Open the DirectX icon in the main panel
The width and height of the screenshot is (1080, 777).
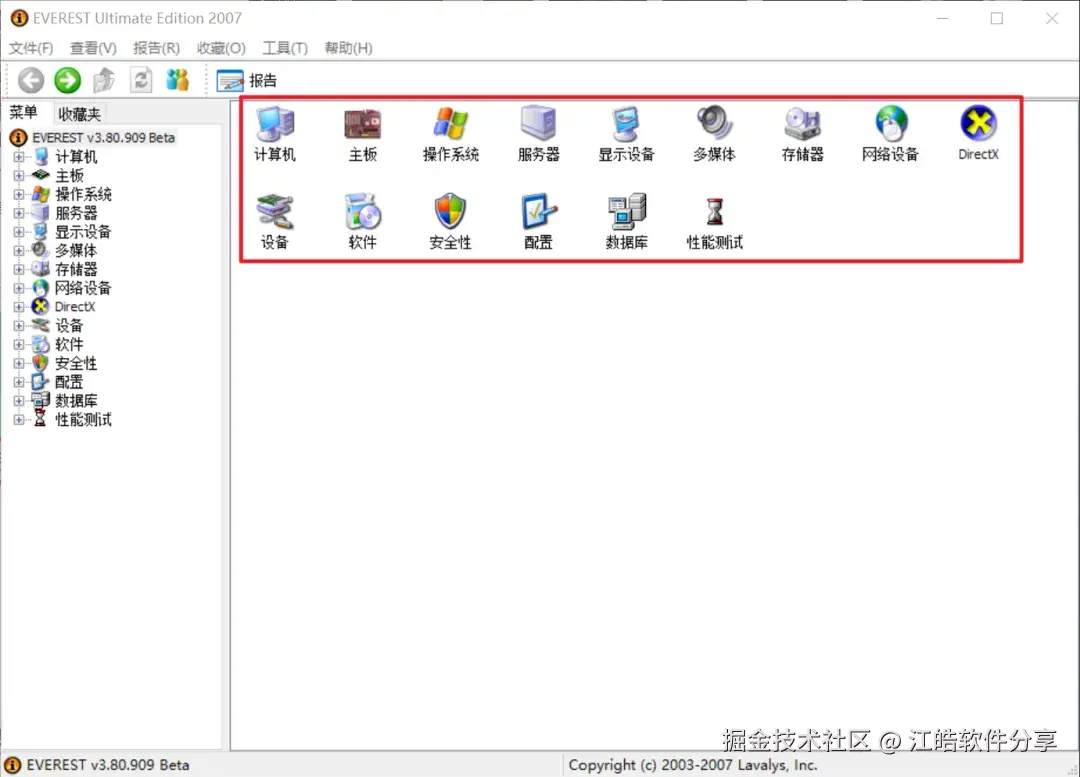coord(978,134)
